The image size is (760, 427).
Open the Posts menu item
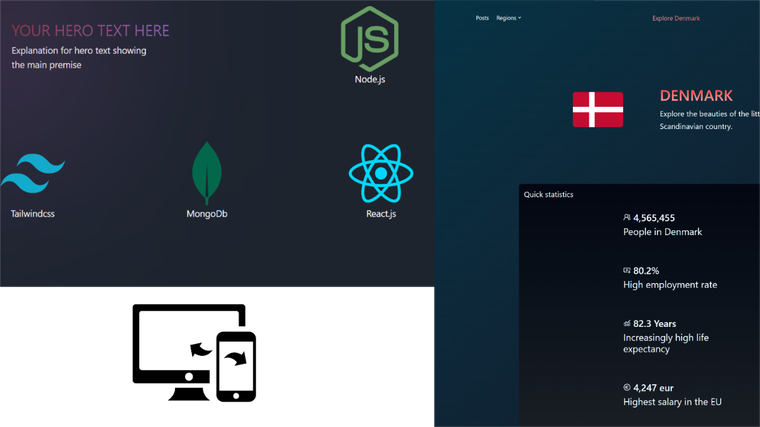point(482,18)
